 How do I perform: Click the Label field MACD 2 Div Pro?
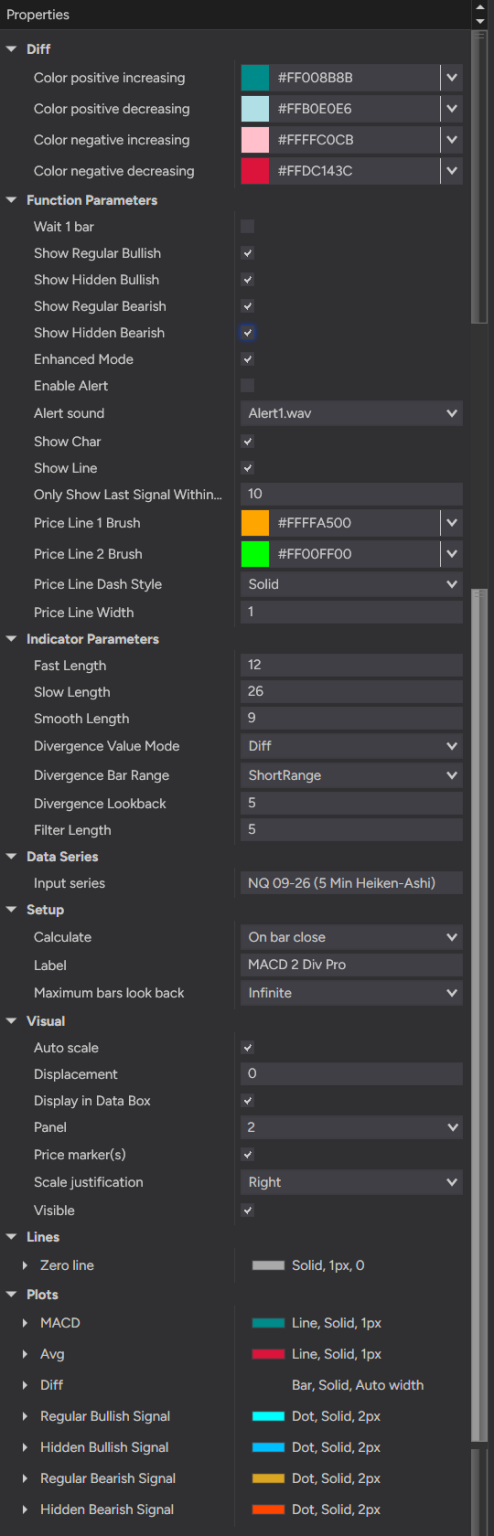[x=351, y=966]
